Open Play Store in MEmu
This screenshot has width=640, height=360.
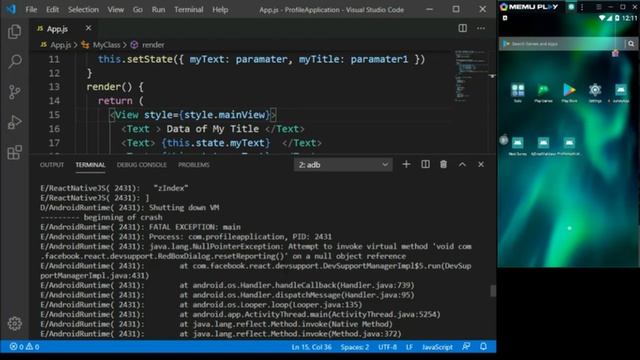569,92
